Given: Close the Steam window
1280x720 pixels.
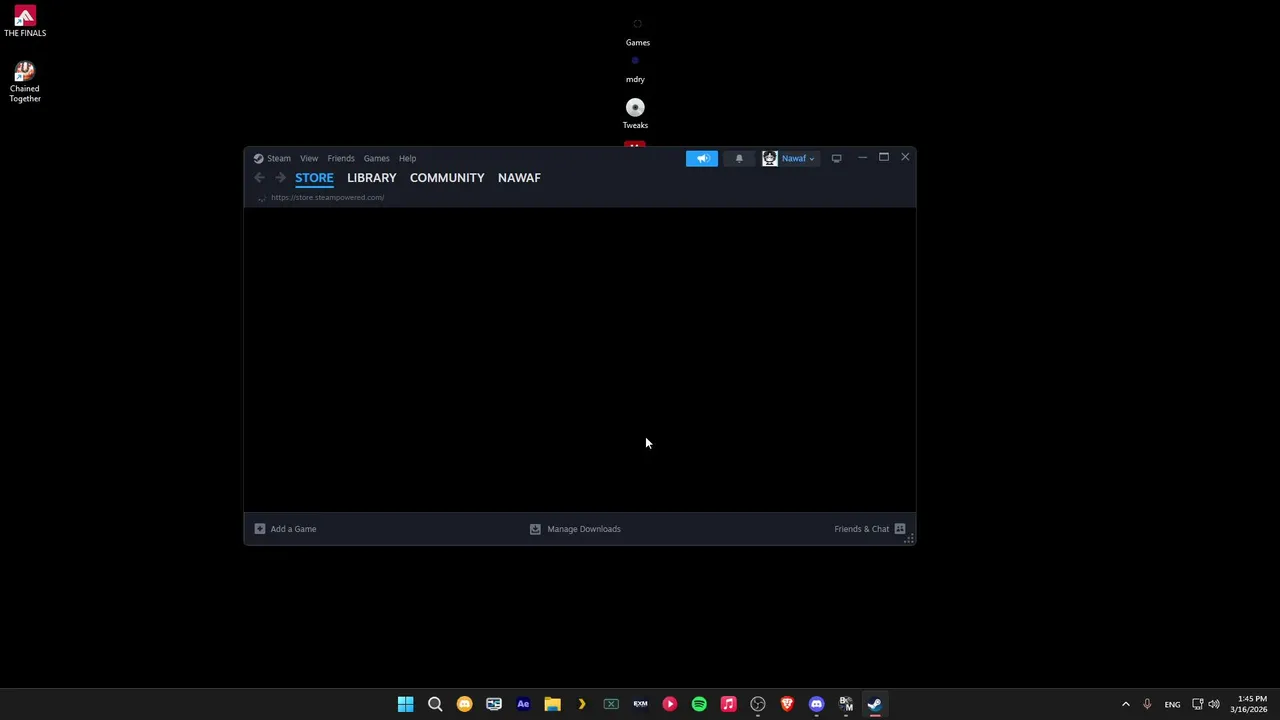Looking at the screenshot, I should pyautogui.click(x=905, y=158).
